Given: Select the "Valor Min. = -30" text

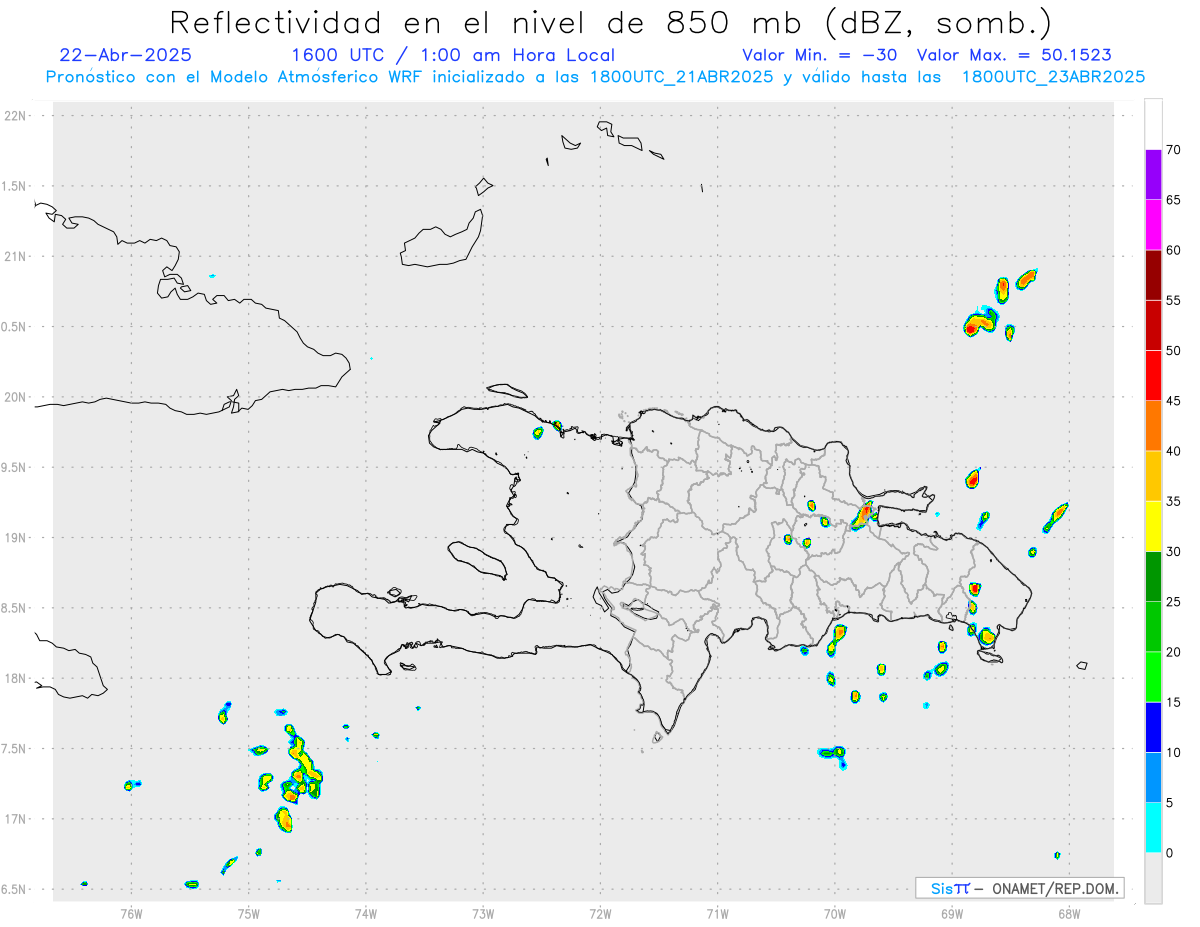Looking at the screenshot, I should point(820,55).
